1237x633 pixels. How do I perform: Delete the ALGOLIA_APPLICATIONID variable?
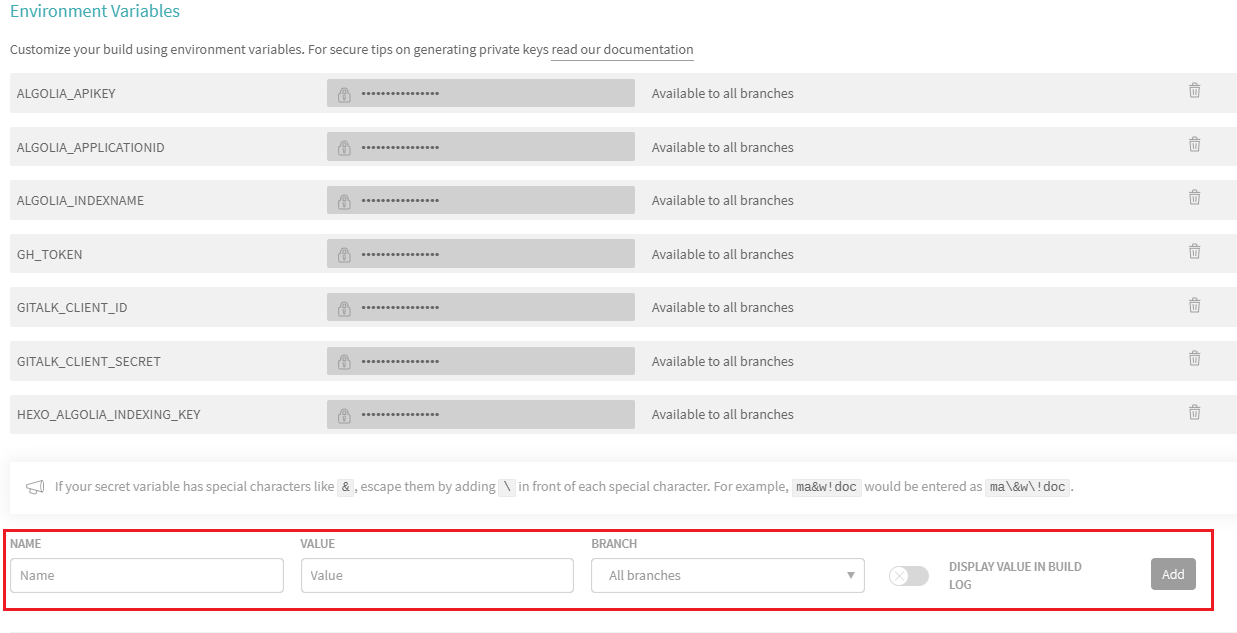(x=1194, y=144)
